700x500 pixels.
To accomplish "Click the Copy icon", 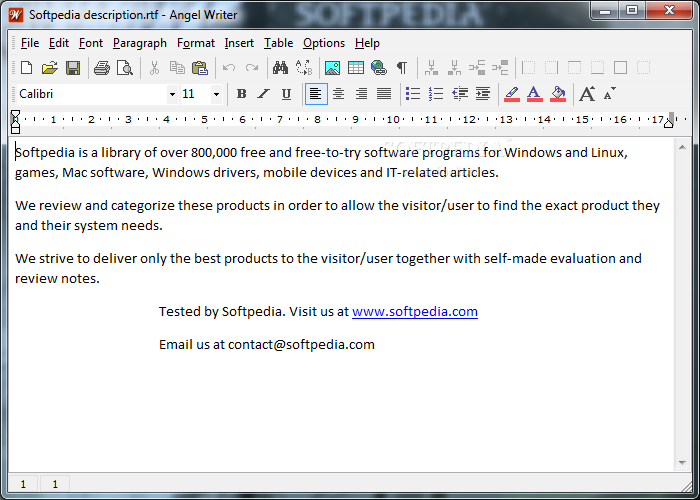I will point(177,68).
